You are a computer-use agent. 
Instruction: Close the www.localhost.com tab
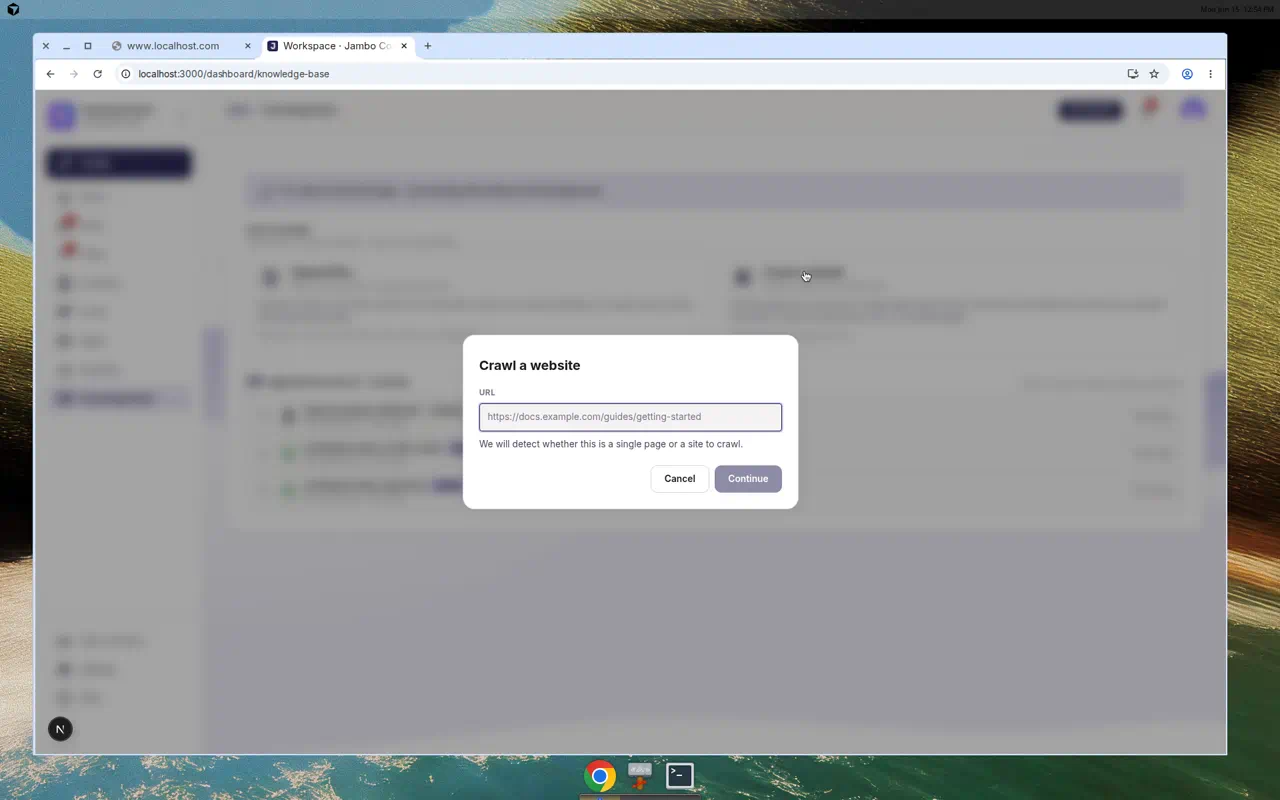(x=248, y=46)
